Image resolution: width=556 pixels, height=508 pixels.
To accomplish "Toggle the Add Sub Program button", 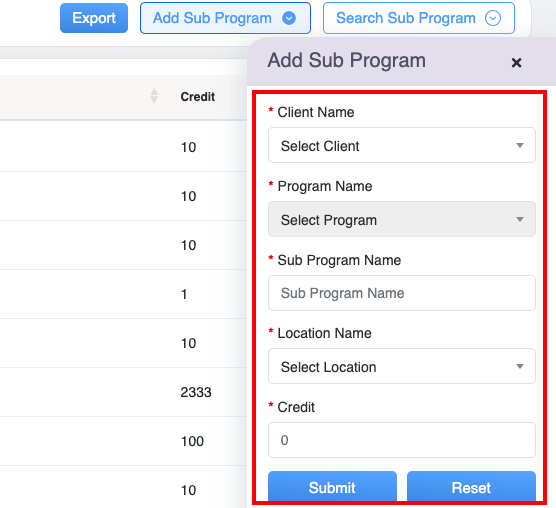I will tap(225, 18).
